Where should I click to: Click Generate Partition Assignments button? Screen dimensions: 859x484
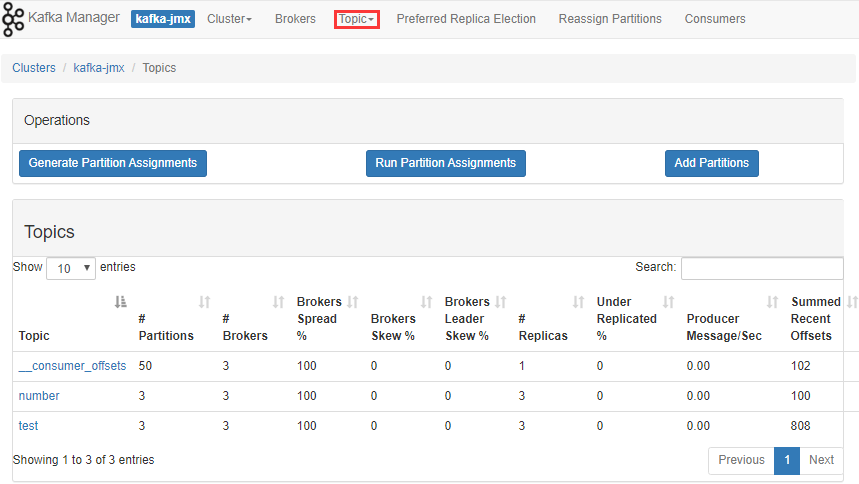click(113, 163)
